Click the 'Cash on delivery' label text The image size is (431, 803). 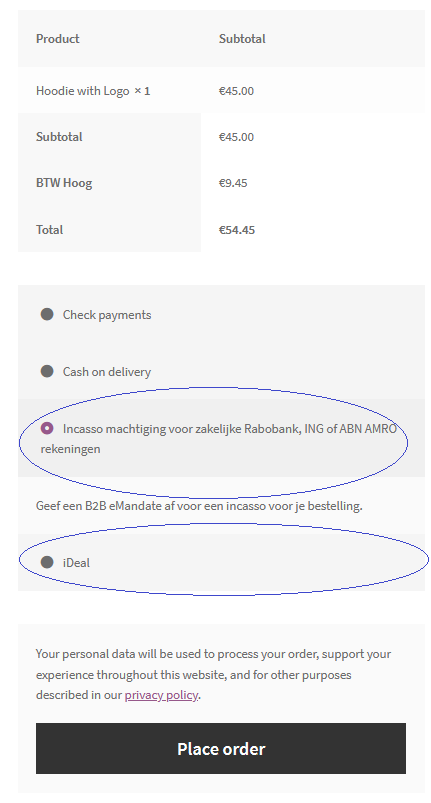107,372
